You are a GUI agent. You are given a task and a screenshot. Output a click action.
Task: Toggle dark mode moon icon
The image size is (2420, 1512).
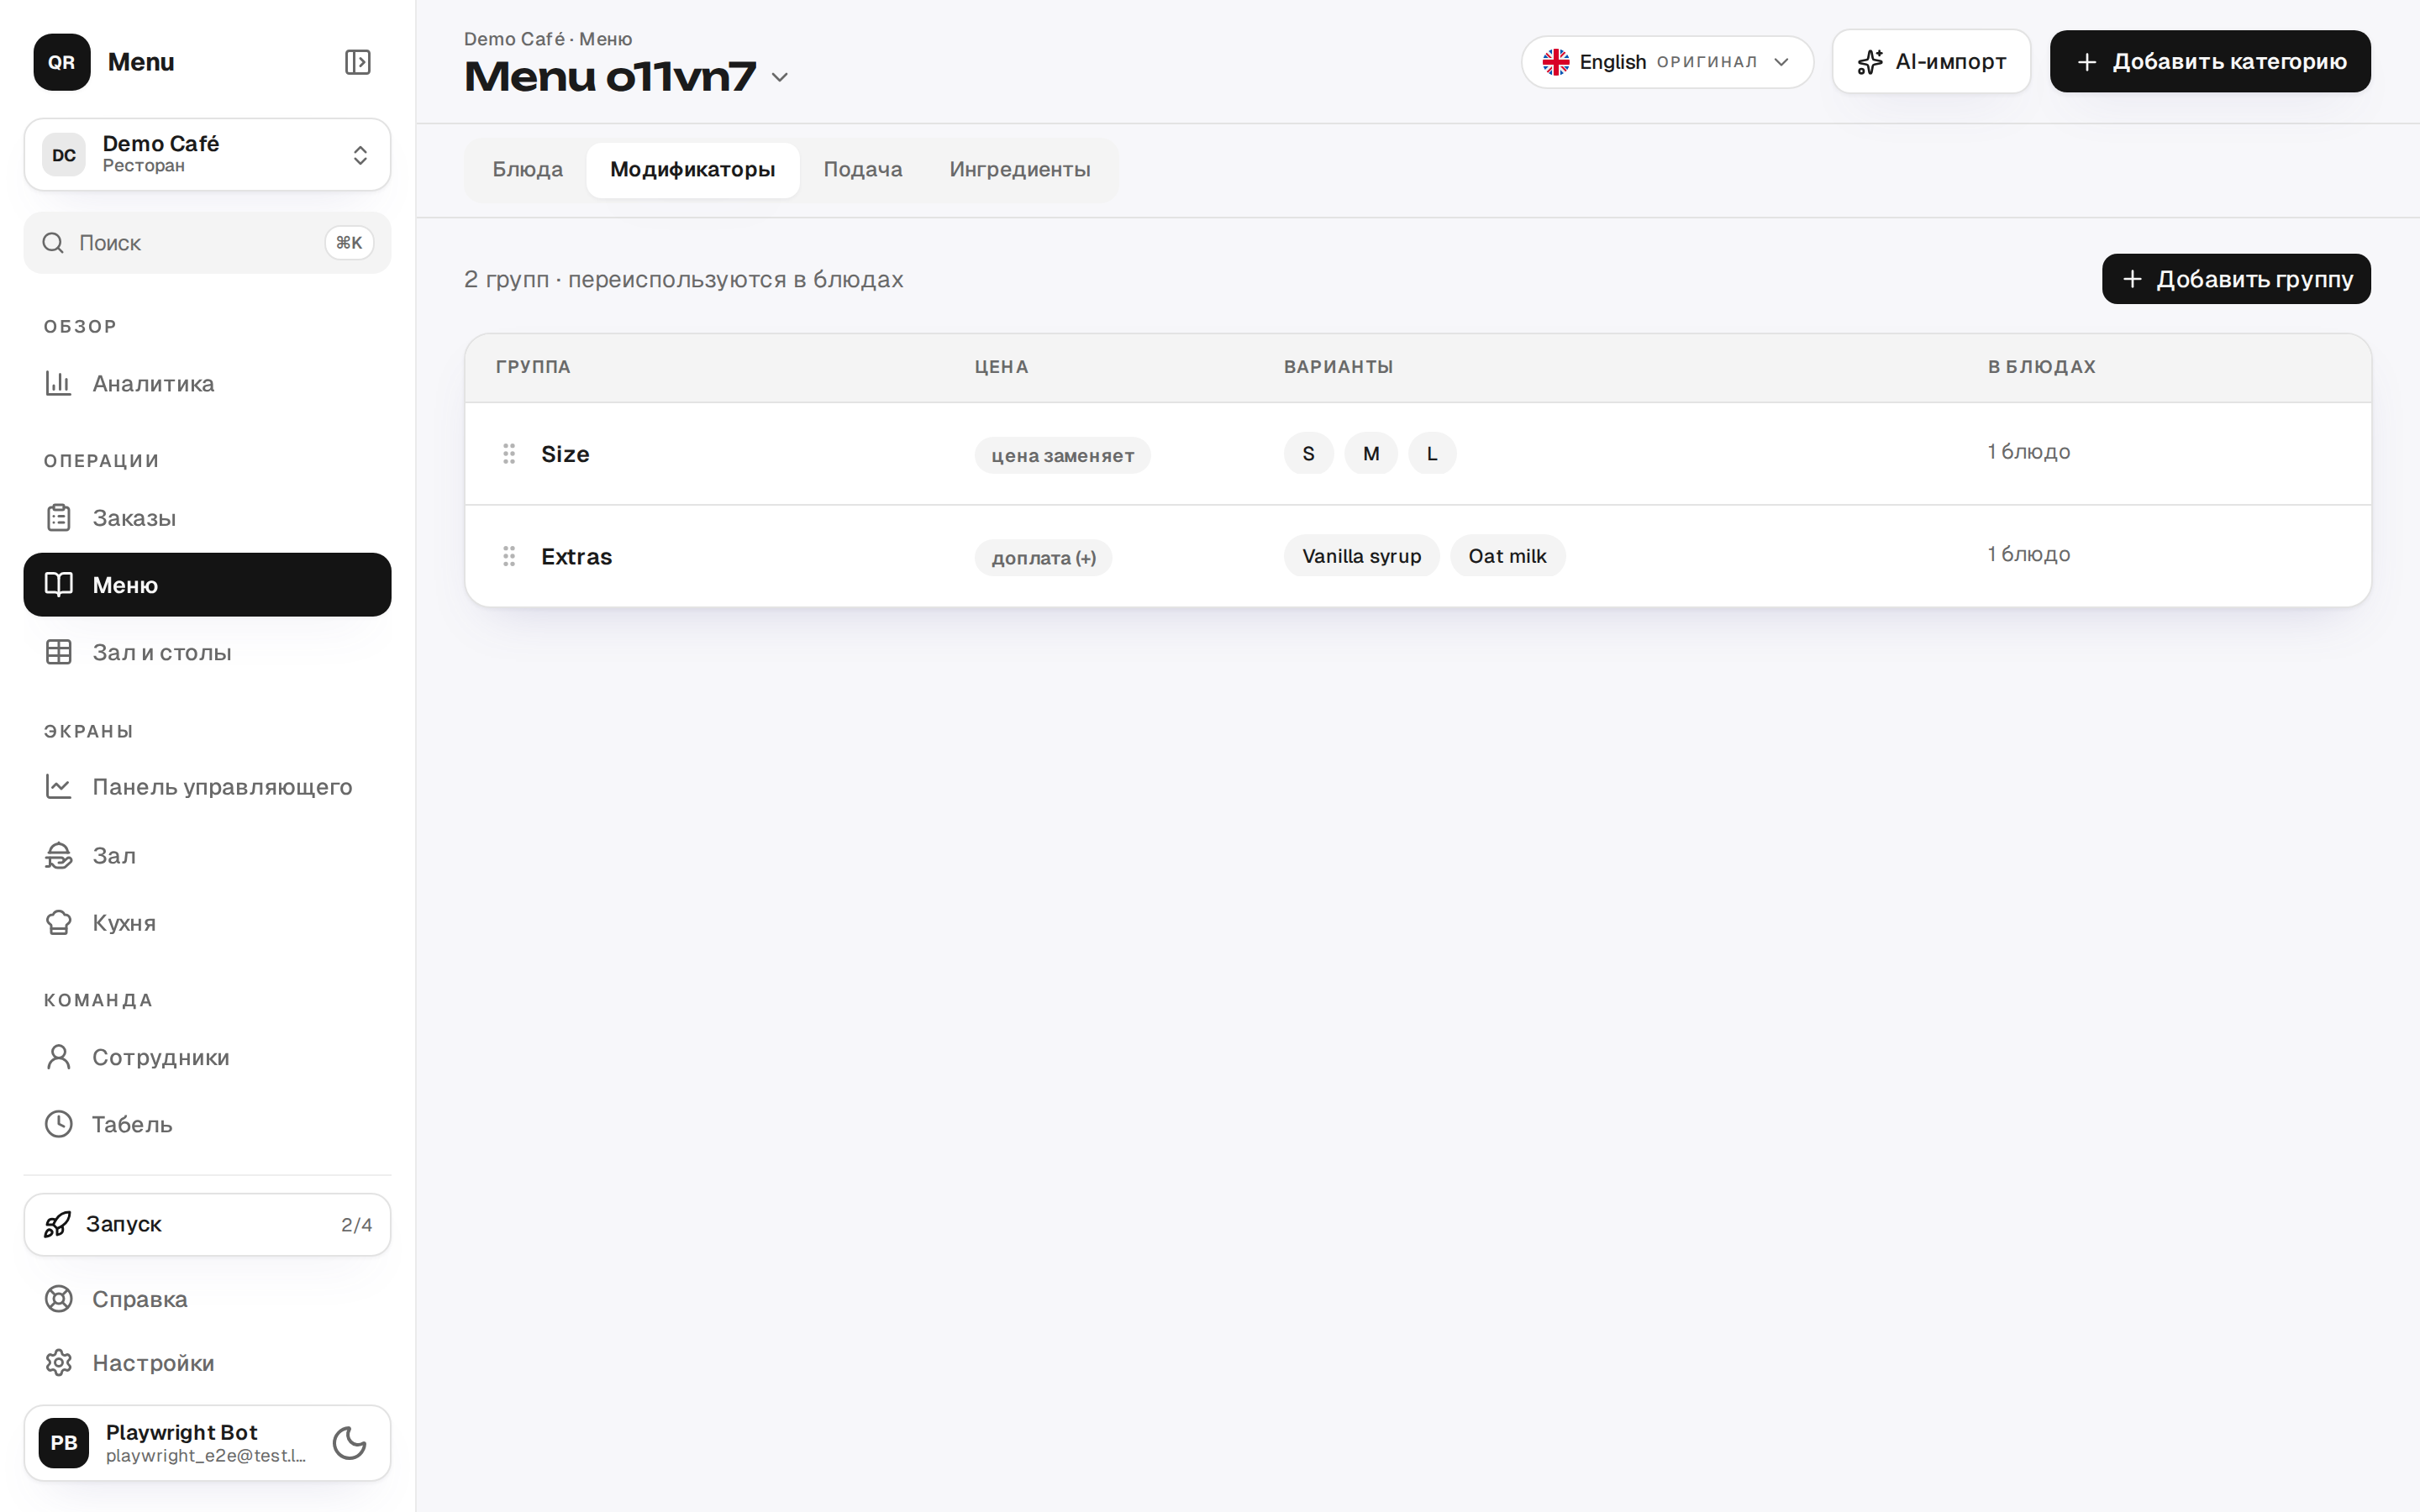coord(349,1443)
